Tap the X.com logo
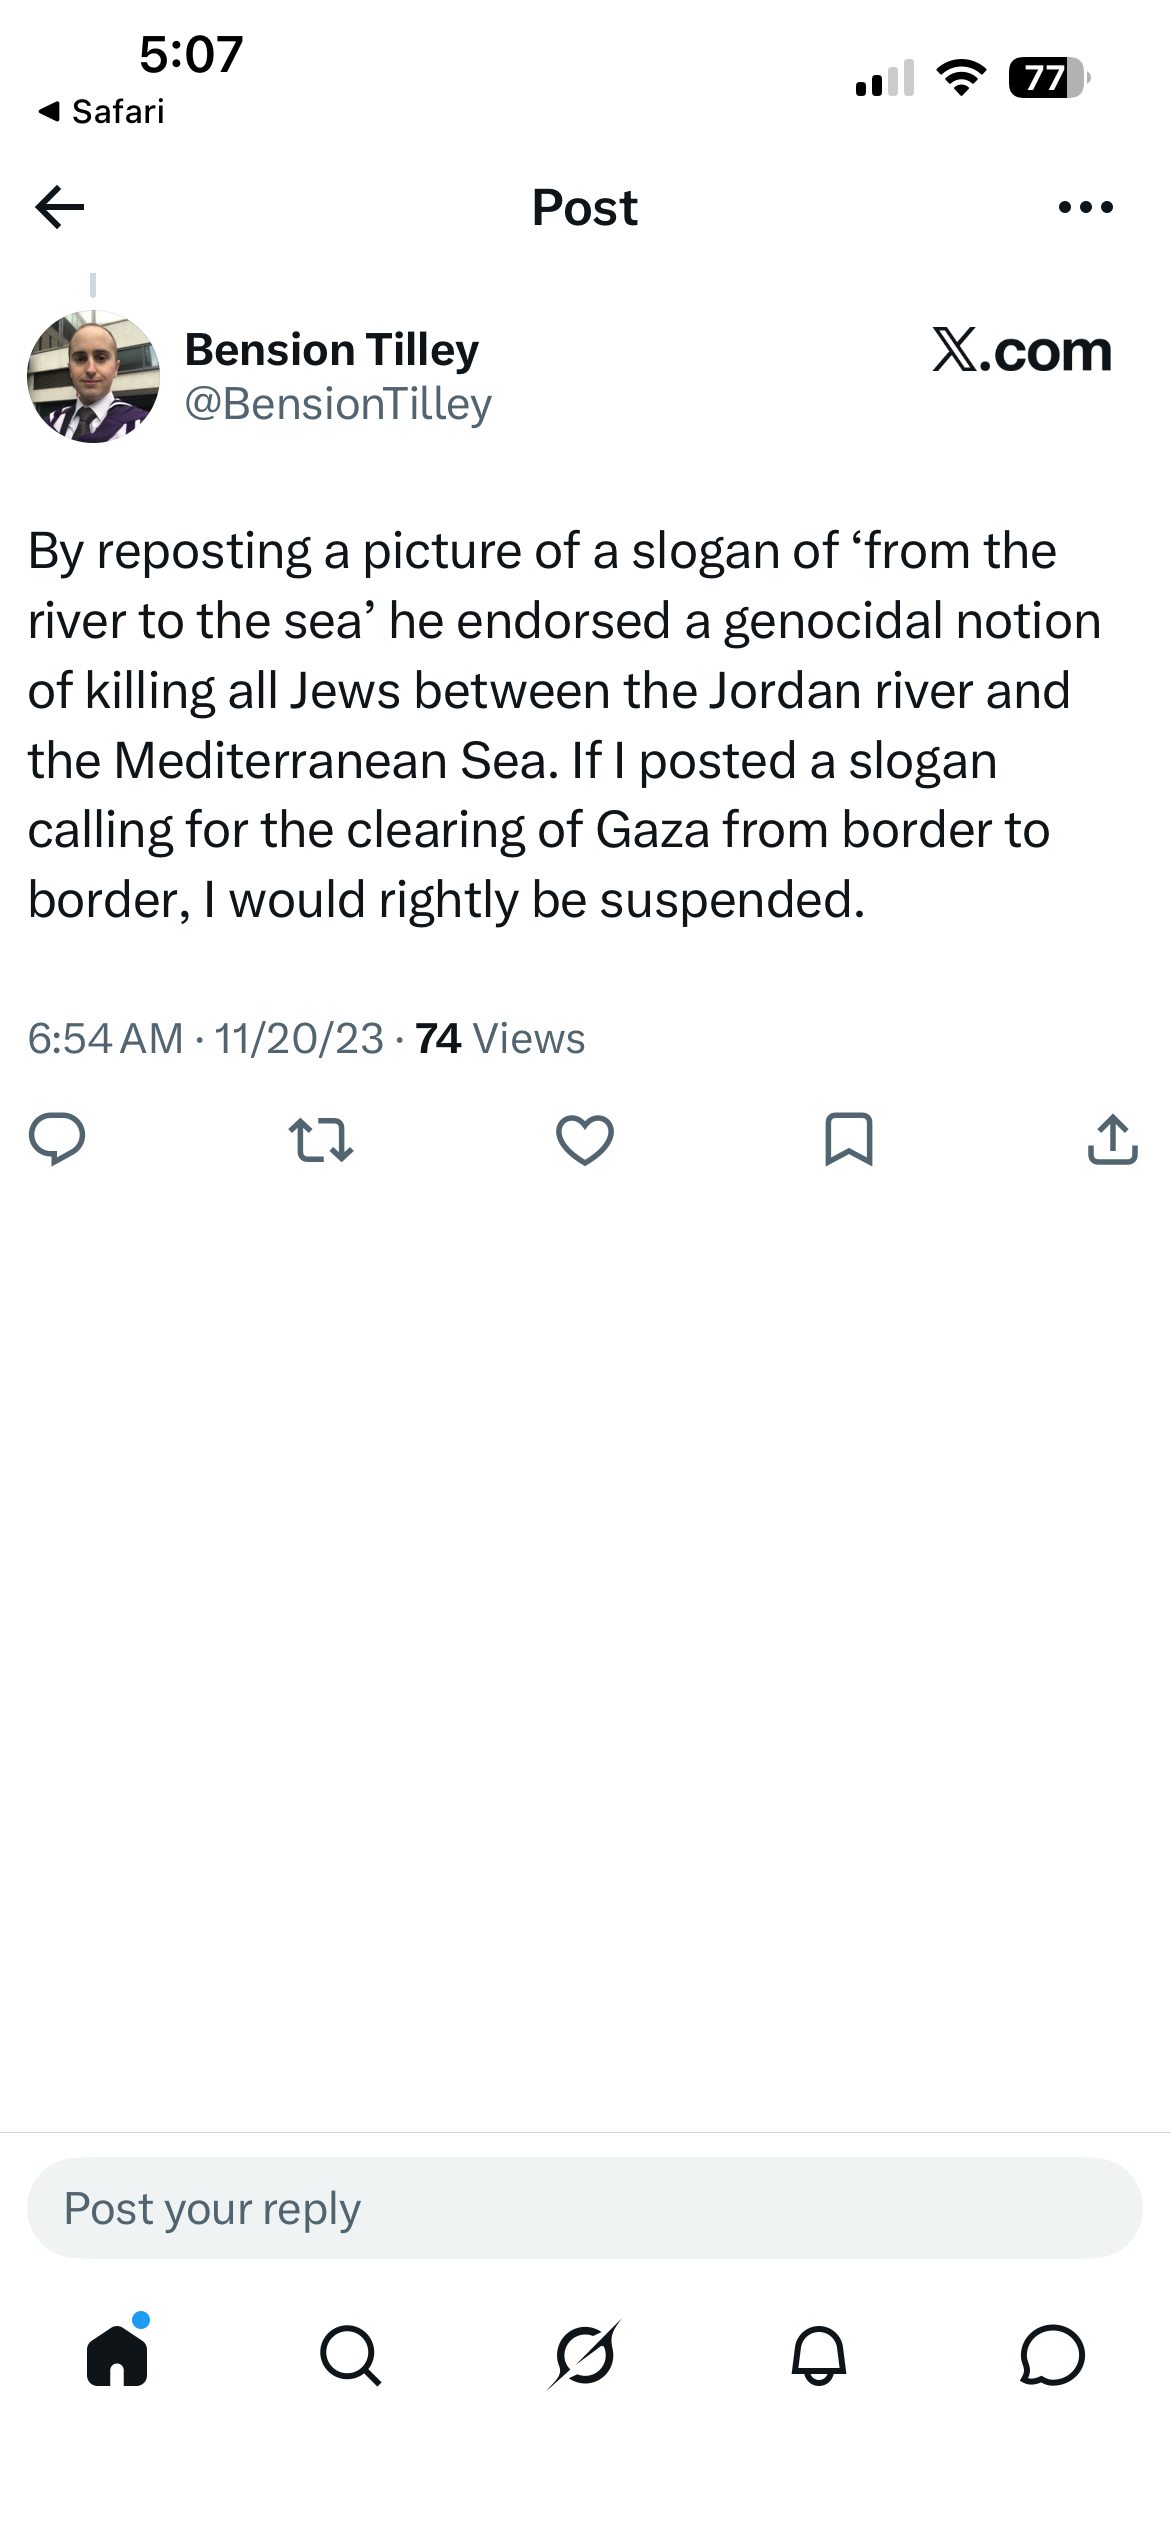Image resolution: width=1170 pixels, height=2532 pixels. click(1021, 350)
